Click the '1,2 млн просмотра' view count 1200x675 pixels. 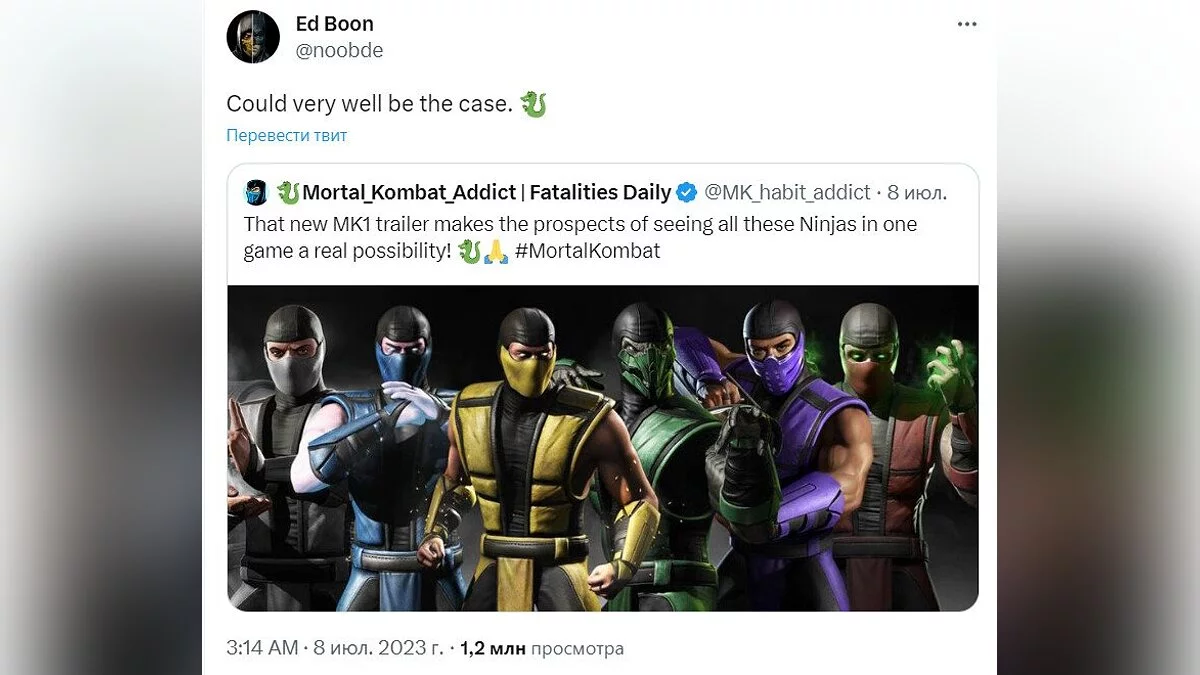pos(542,648)
